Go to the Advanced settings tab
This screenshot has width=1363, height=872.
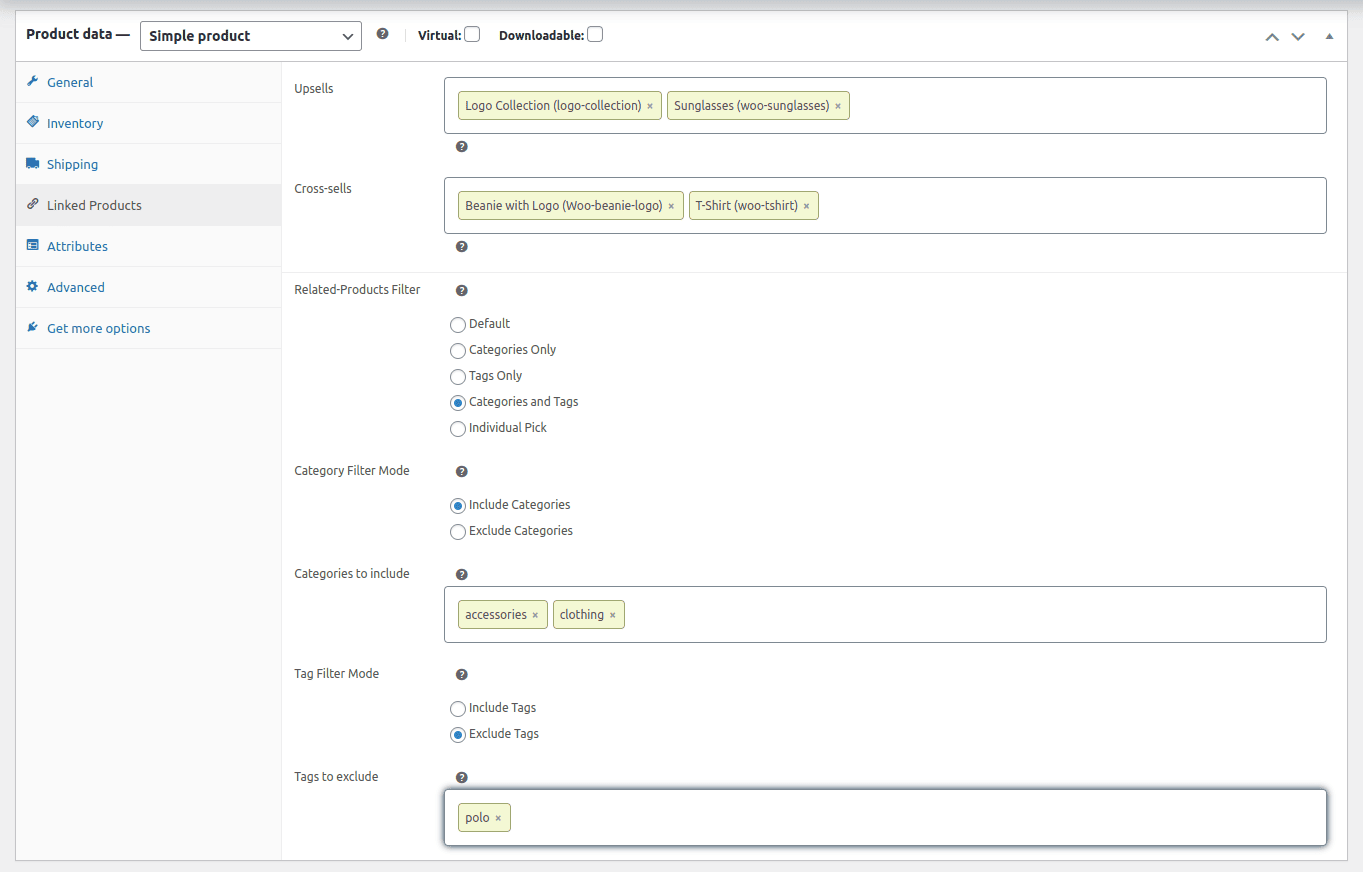tap(75, 287)
